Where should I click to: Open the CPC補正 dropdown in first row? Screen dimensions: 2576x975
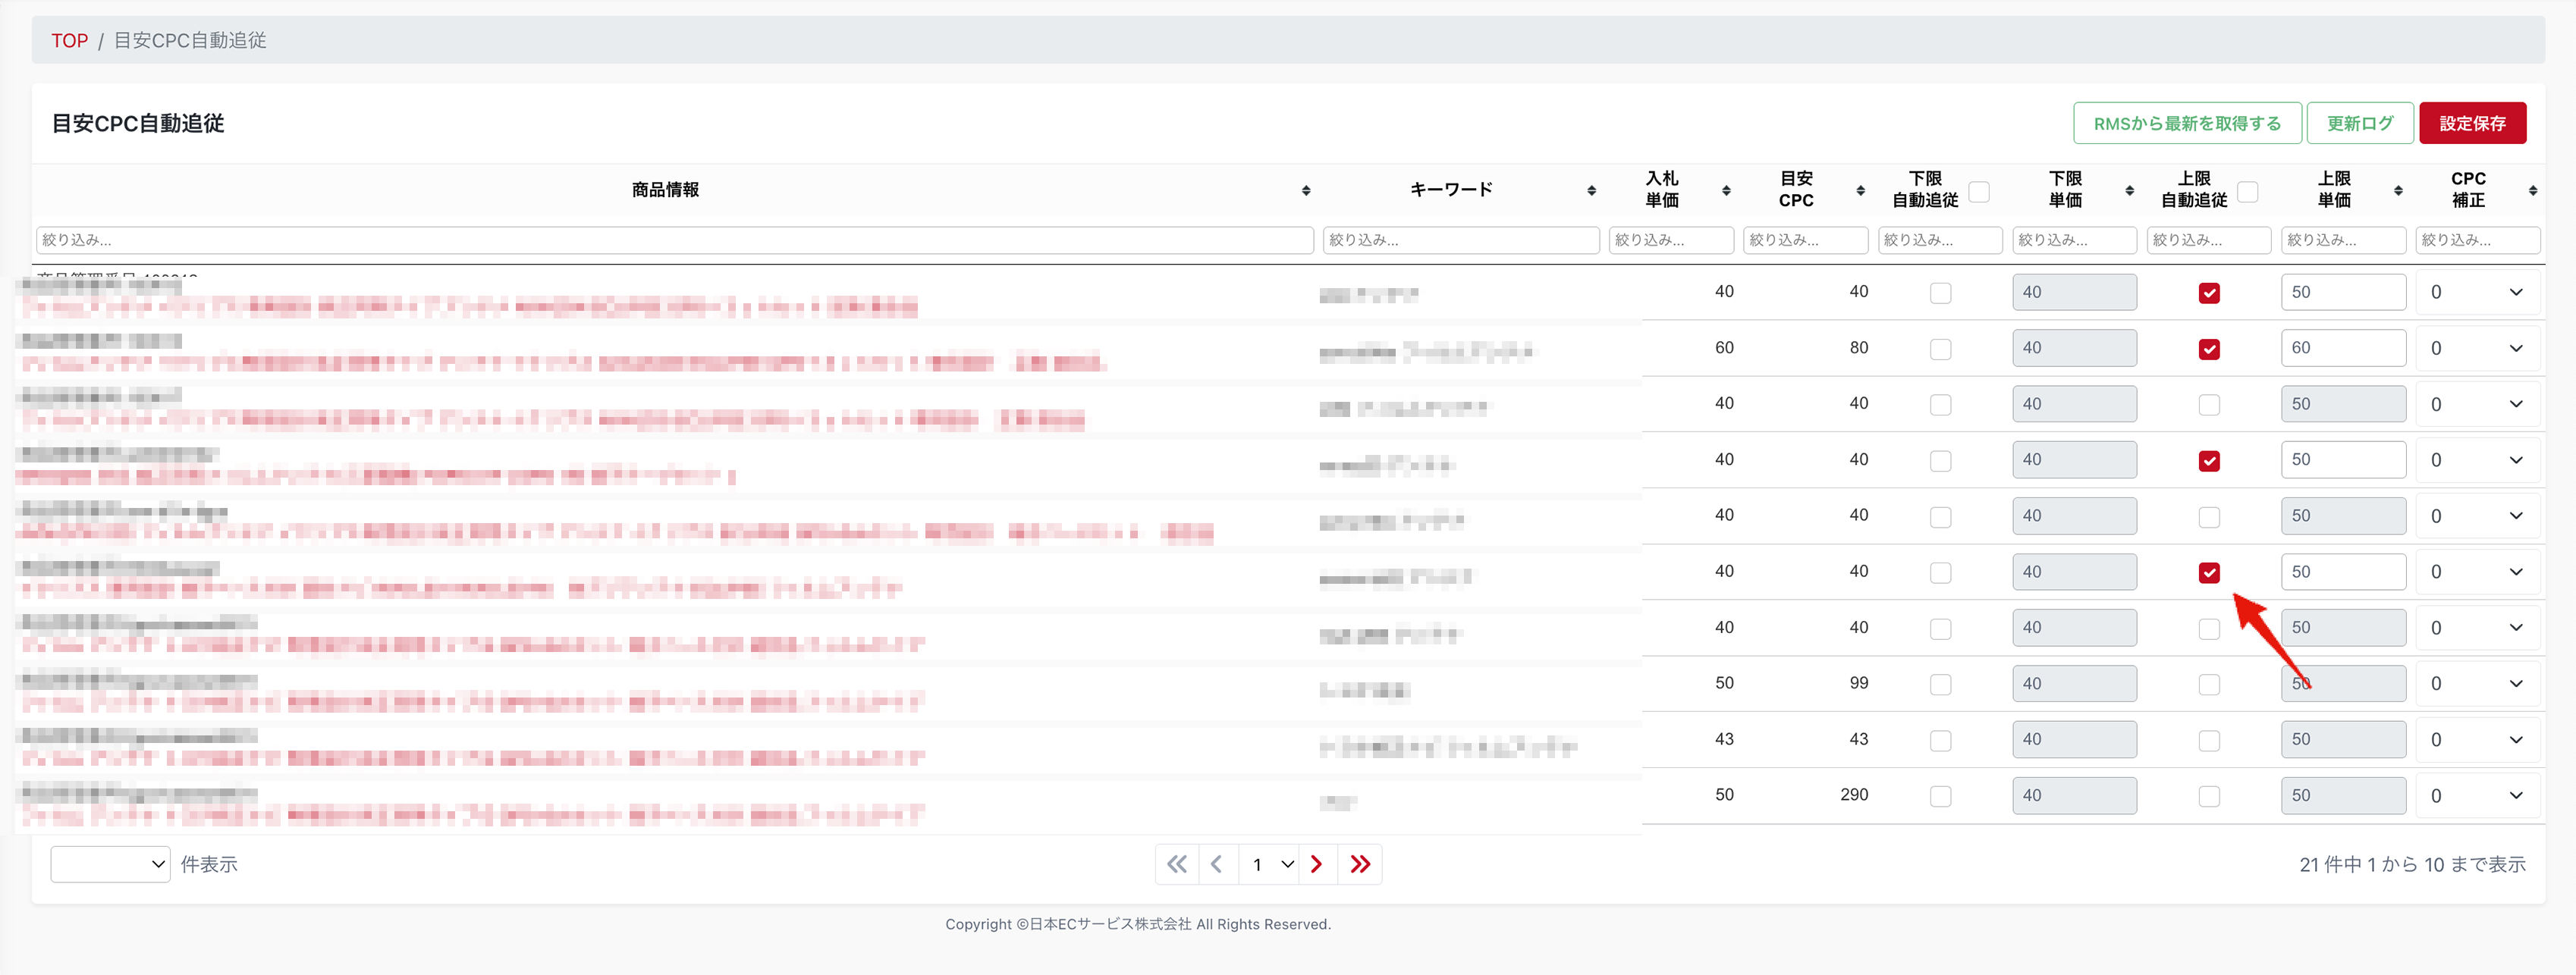tap(2477, 293)
